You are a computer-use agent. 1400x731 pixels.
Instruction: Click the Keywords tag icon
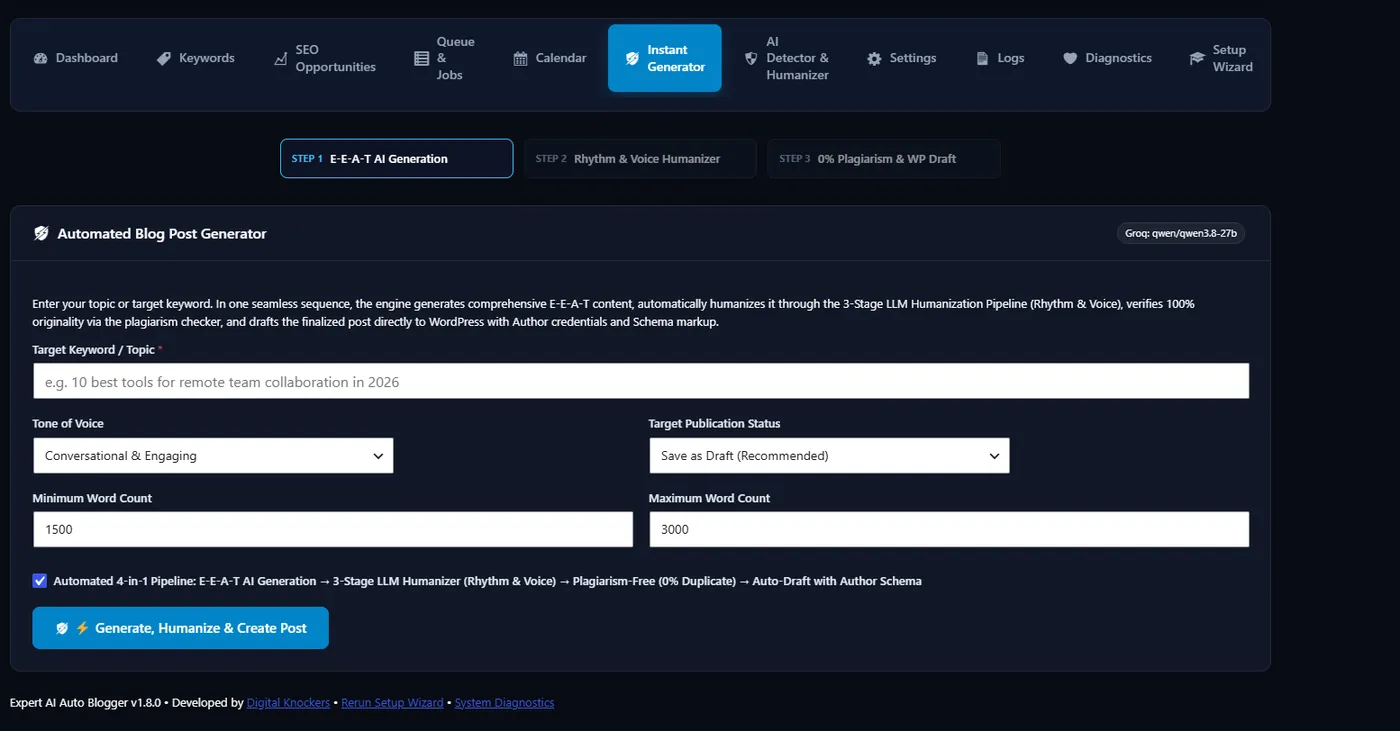point(164,58)
